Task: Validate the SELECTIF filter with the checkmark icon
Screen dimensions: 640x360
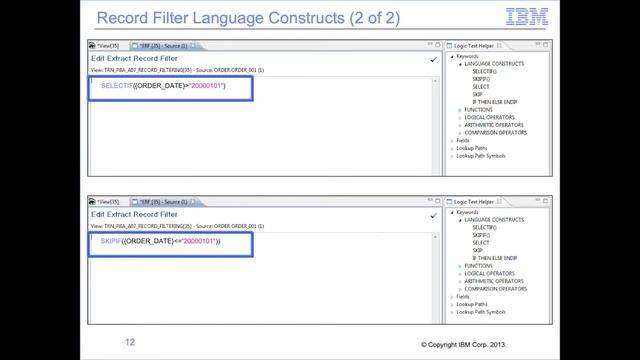Action: [433, 60]
